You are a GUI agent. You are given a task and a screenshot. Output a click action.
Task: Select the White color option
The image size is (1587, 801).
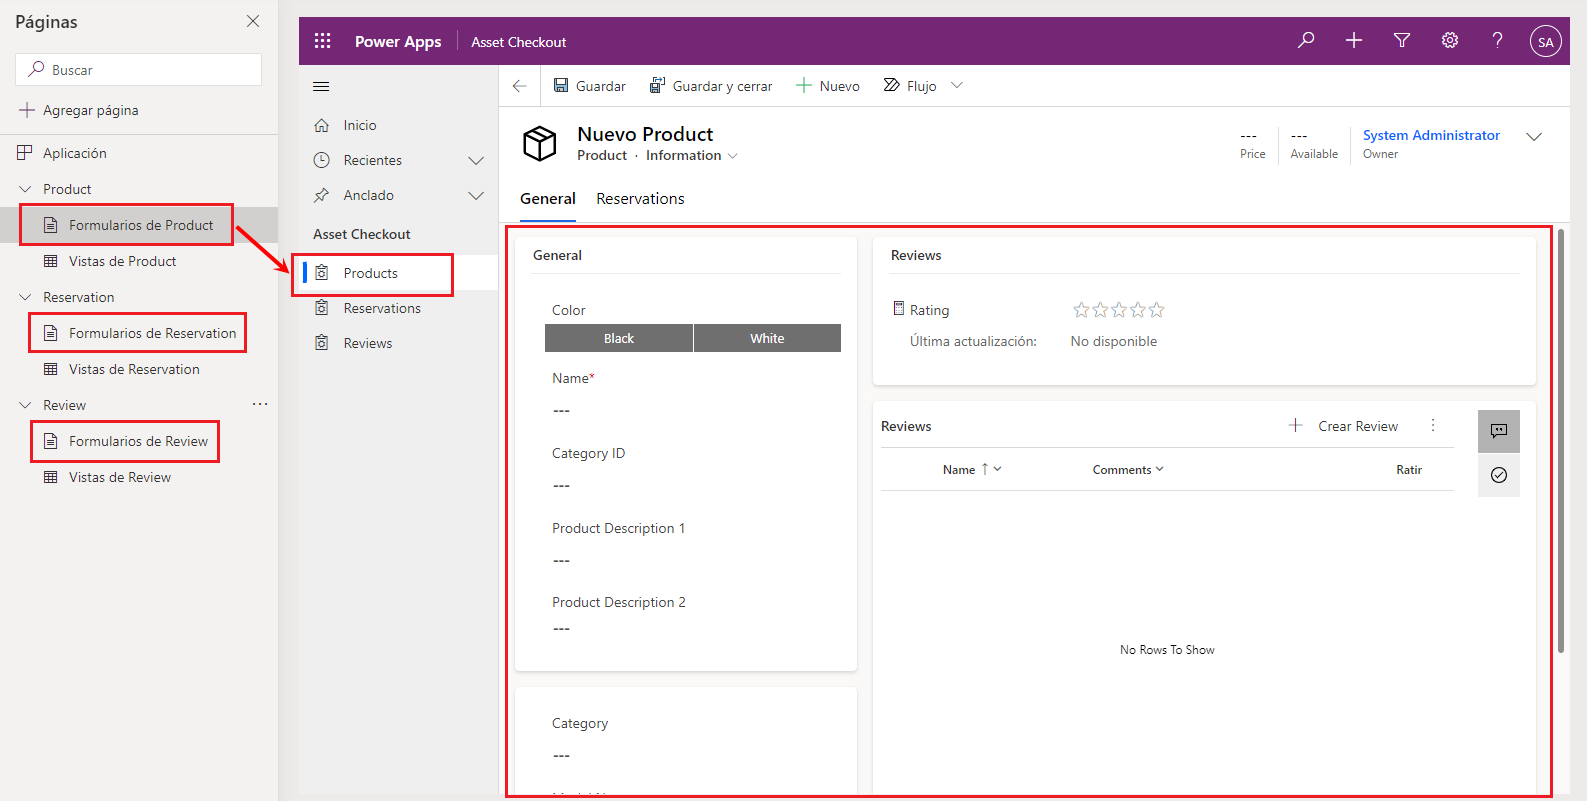pyautogui.click(x=767, y=338)
